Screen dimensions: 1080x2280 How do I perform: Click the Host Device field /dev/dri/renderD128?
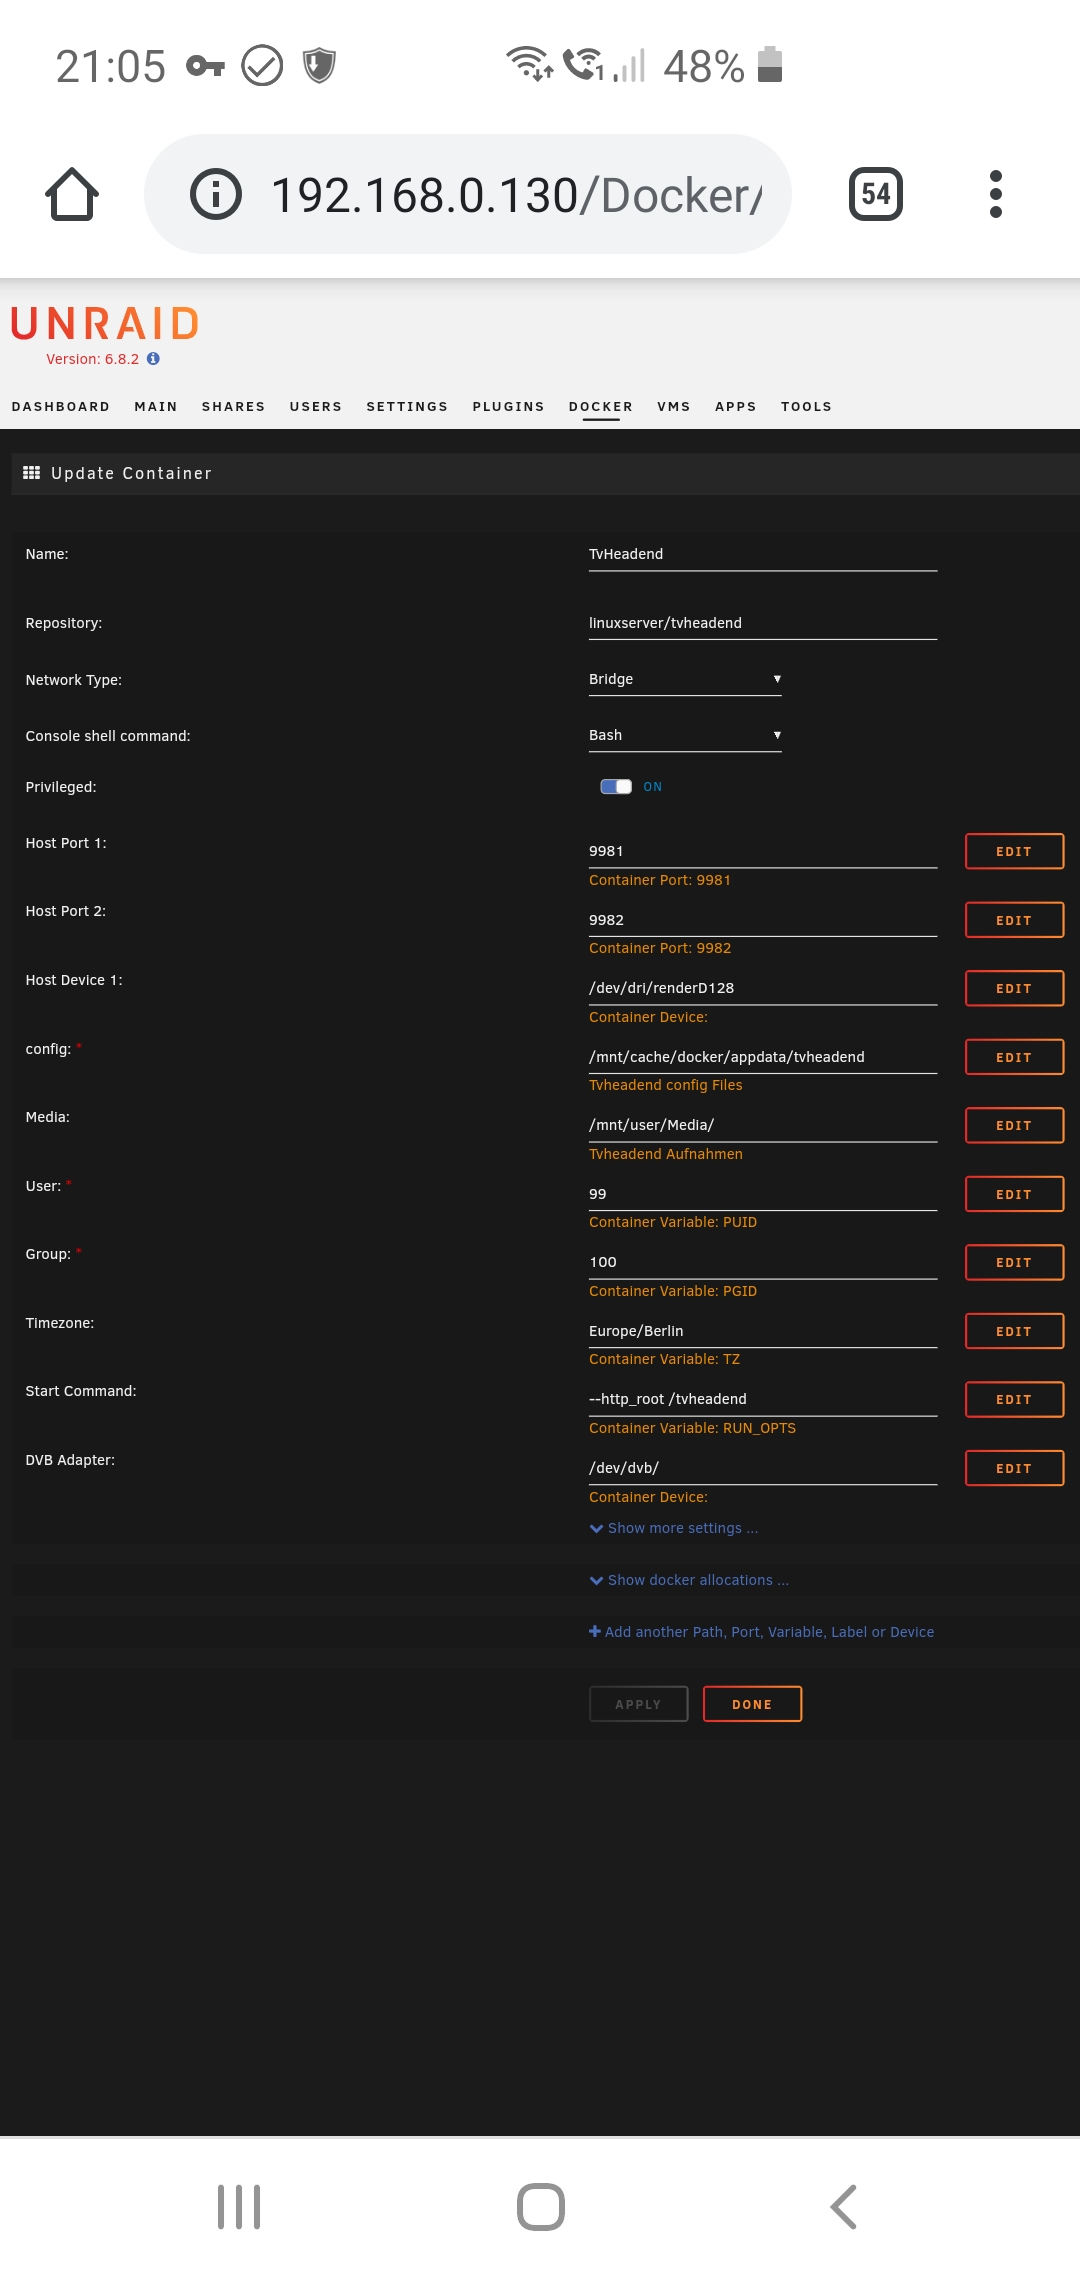click(x=763, y=989)
